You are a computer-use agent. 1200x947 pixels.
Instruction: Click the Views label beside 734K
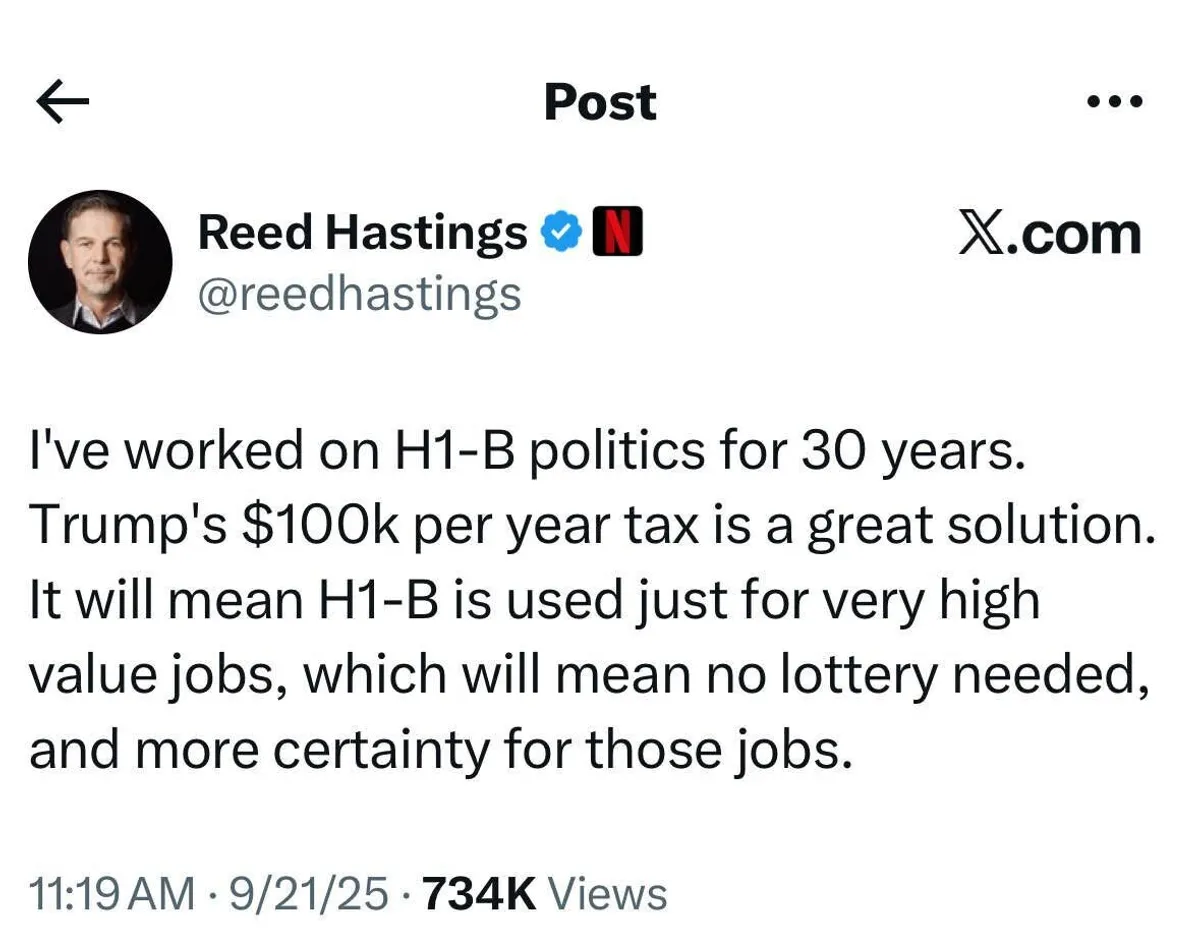[x=609, y=893]
